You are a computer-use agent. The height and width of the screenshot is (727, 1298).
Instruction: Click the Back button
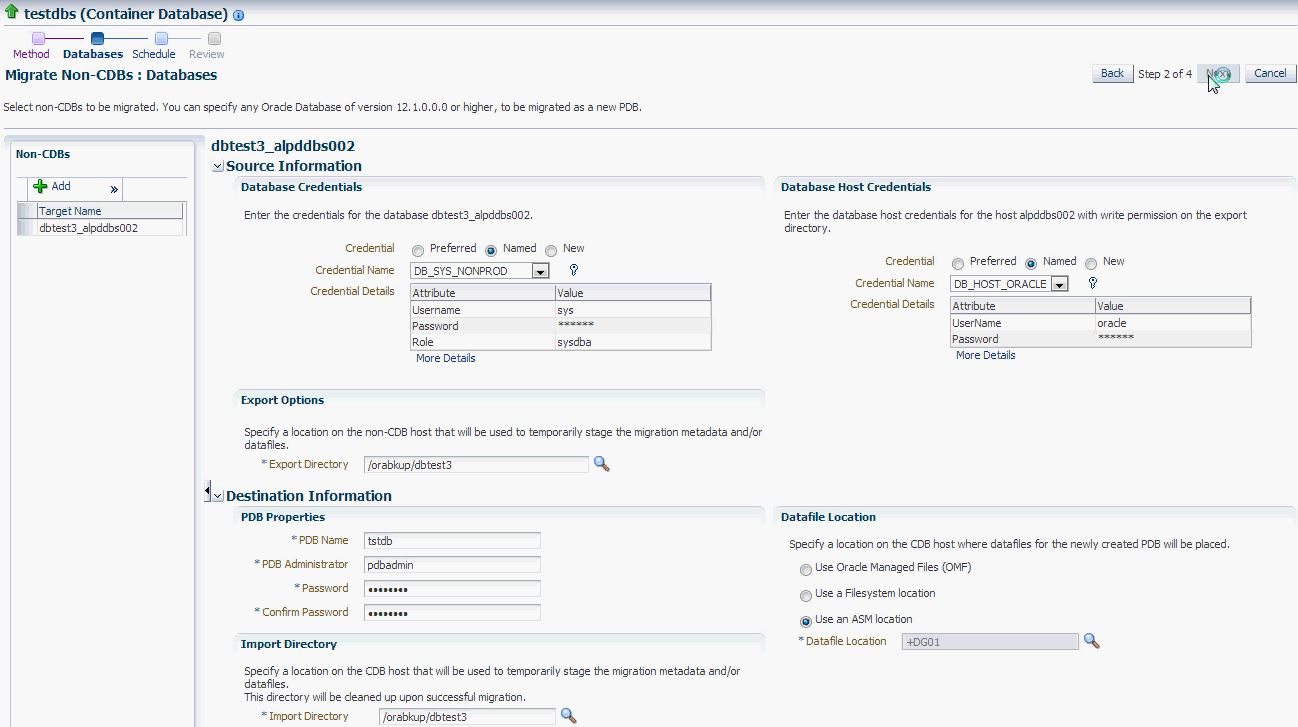click(x=1111, y=73)
